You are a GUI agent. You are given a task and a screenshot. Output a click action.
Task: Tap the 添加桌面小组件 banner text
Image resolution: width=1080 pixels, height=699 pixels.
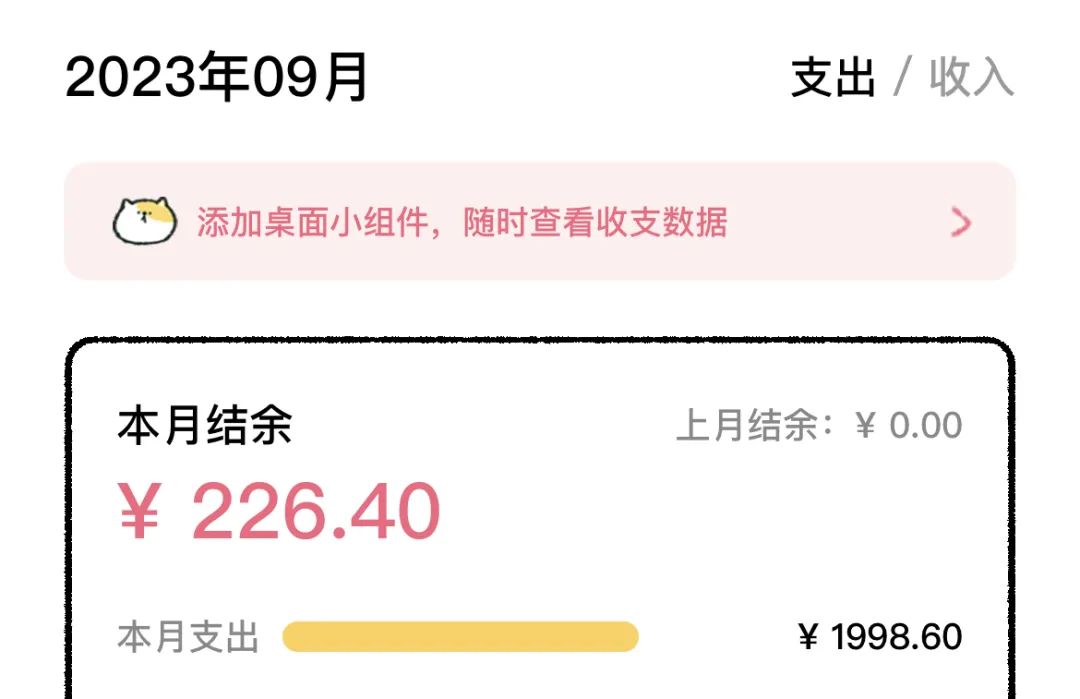(x=313, y=222)
